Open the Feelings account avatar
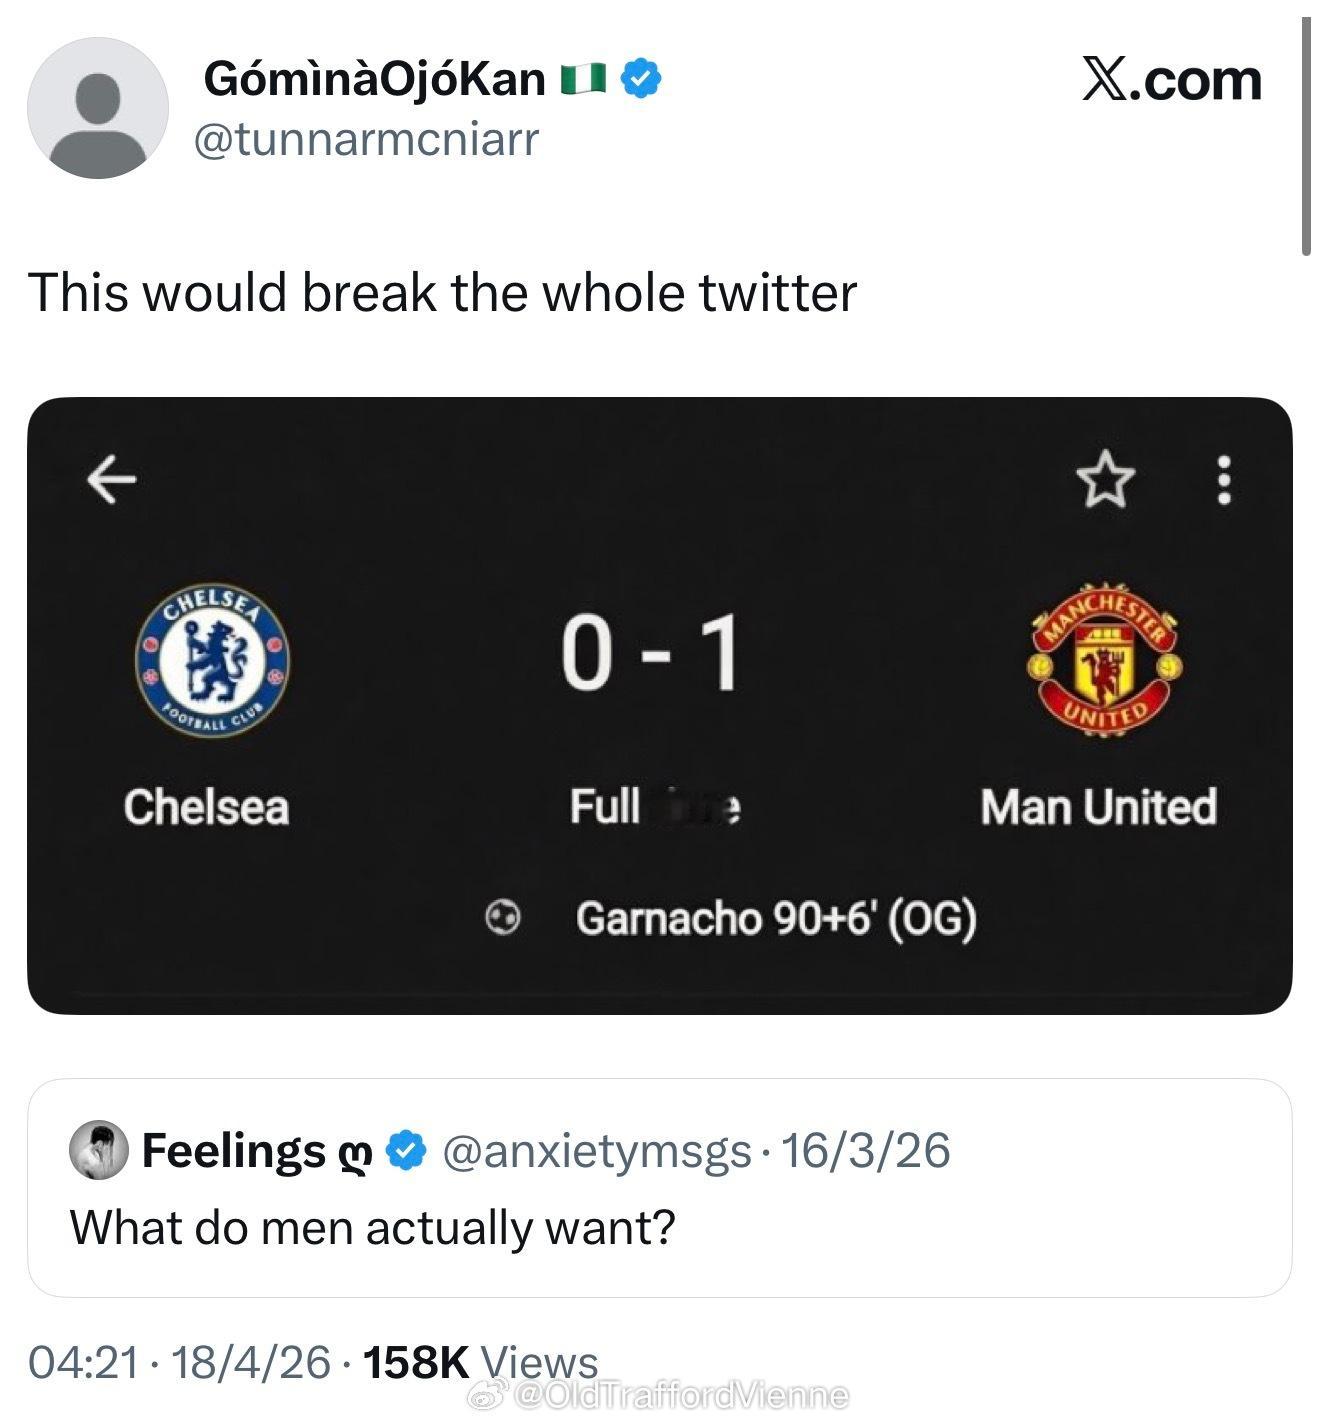Image resolution: width=1320 pixels, height=1423 pixels. coord(98,1150)
